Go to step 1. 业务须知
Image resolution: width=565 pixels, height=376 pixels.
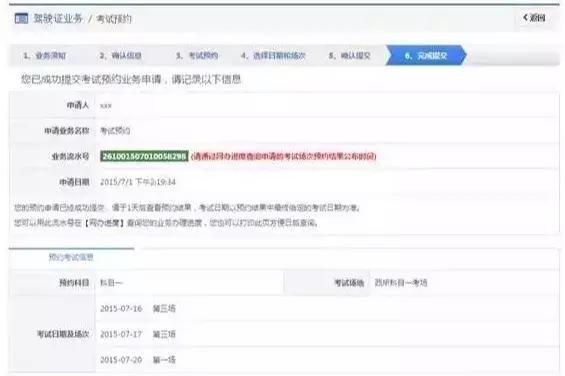pos(45,56)
